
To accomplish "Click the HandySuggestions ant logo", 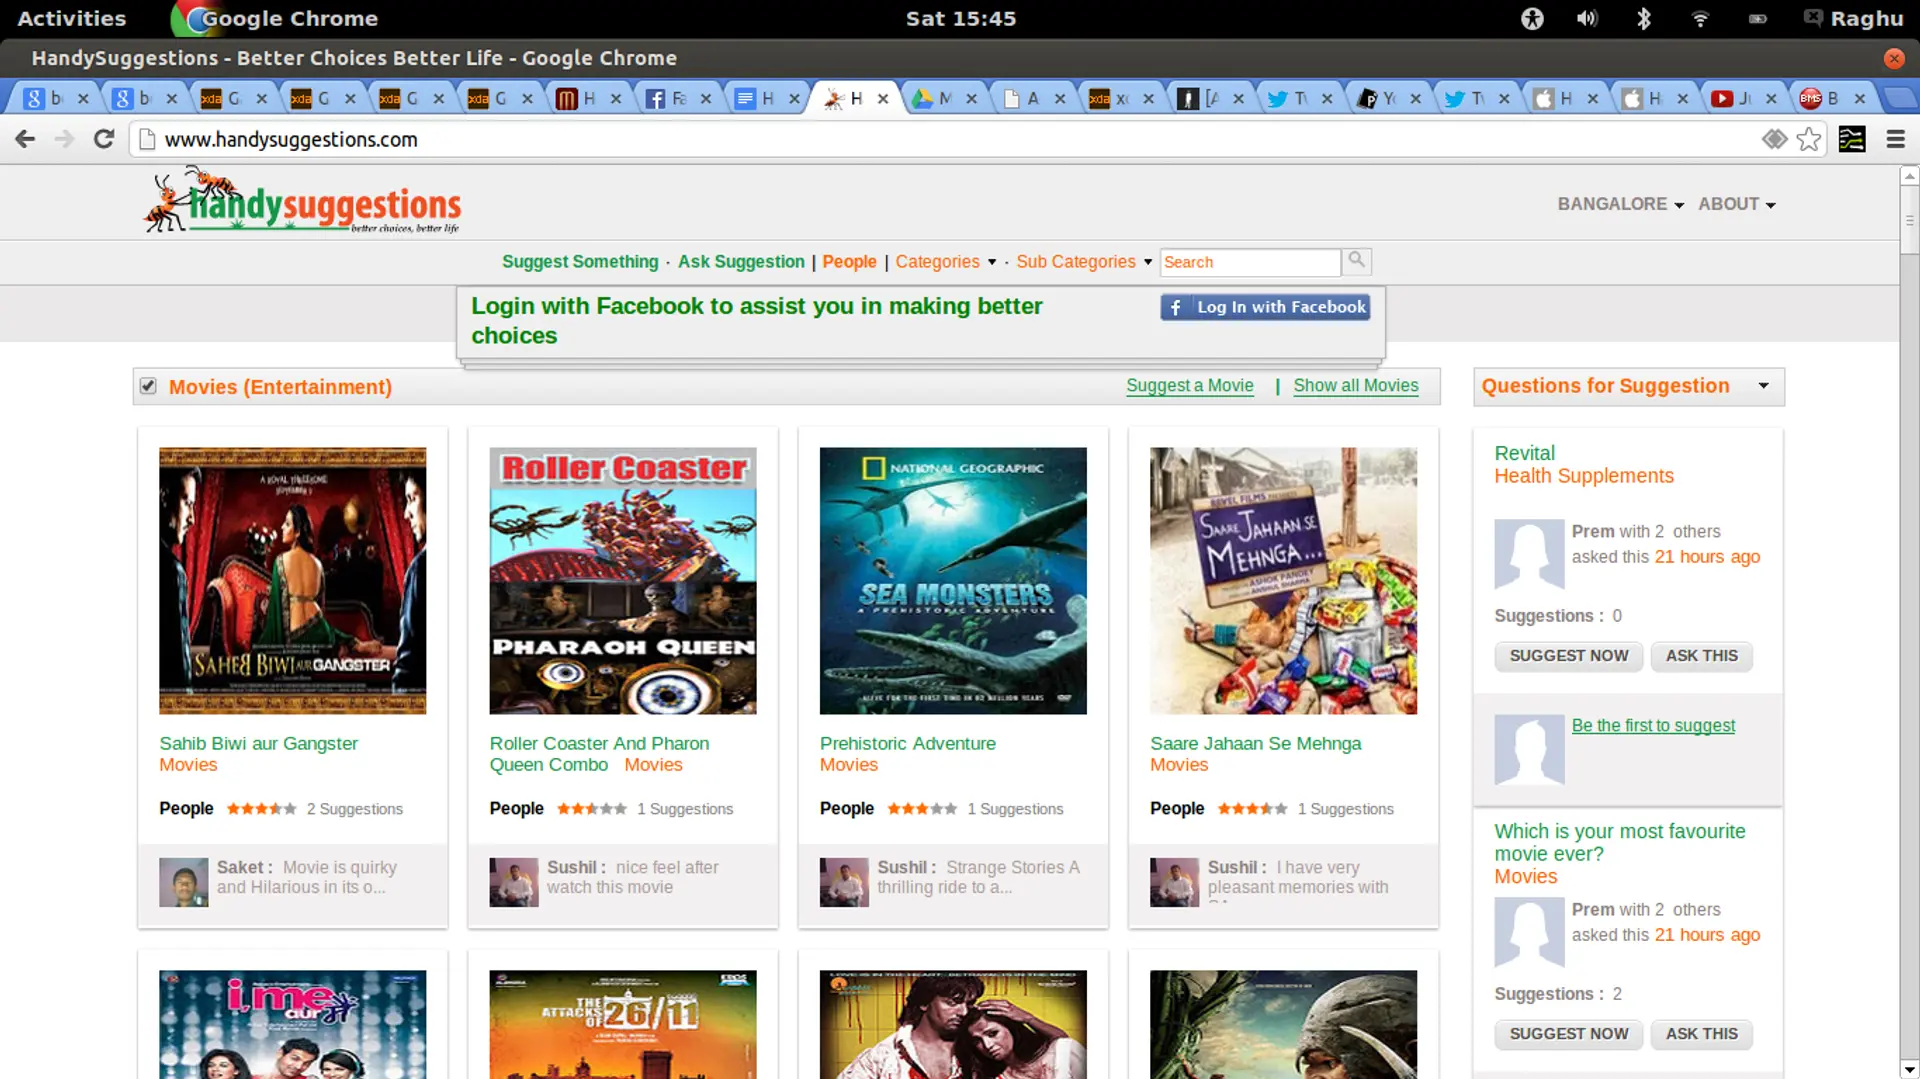I will coord(302,201).
